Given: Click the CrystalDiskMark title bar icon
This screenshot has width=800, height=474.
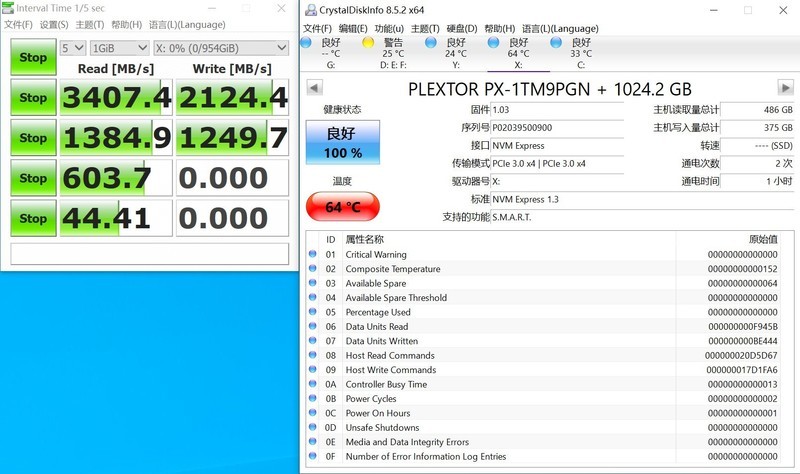Looking at the screenshot, I should [8, 8].
